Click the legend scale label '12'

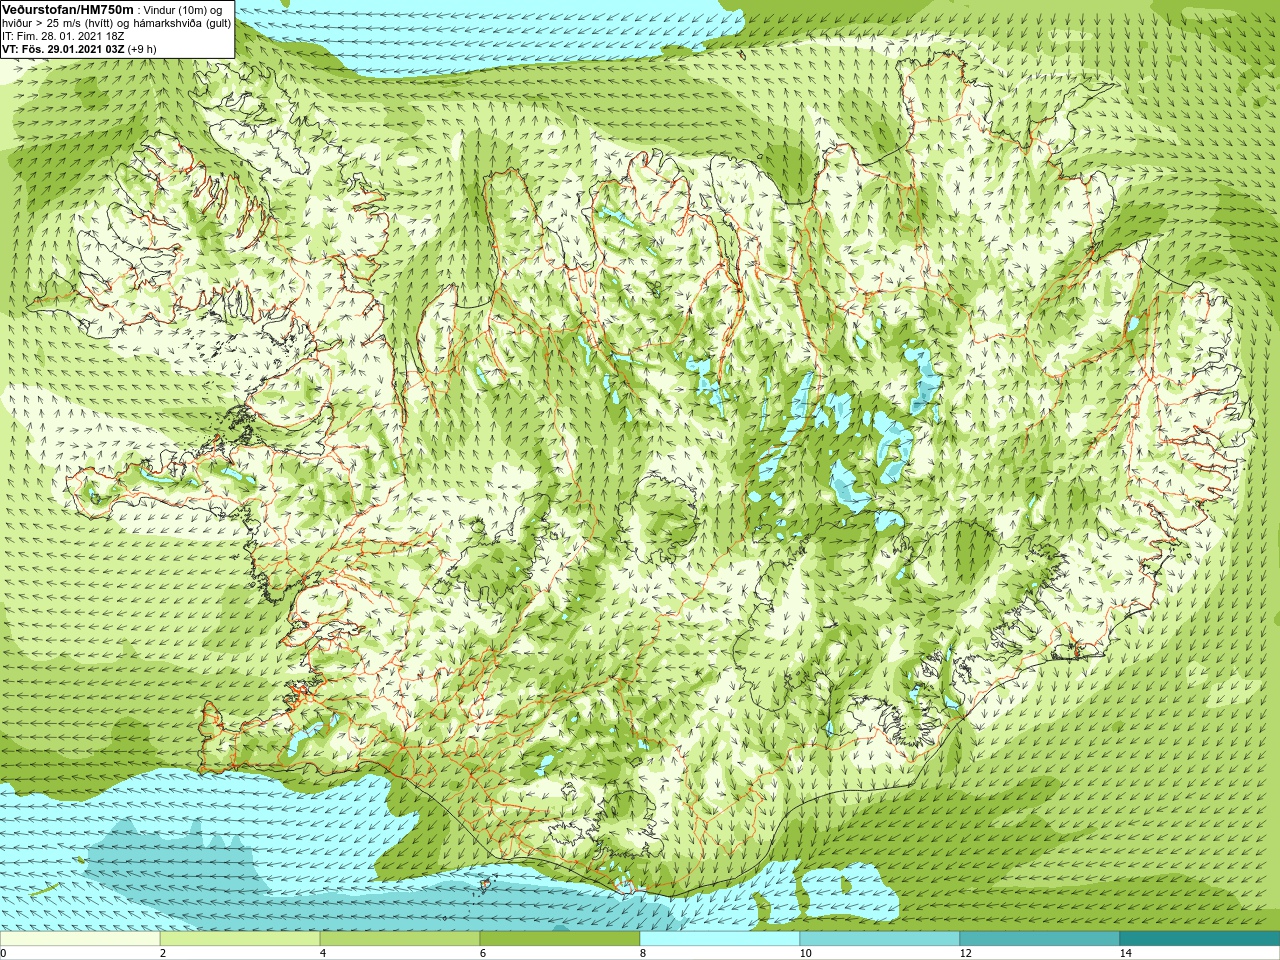pyautogui.click(x=965, y=953)
